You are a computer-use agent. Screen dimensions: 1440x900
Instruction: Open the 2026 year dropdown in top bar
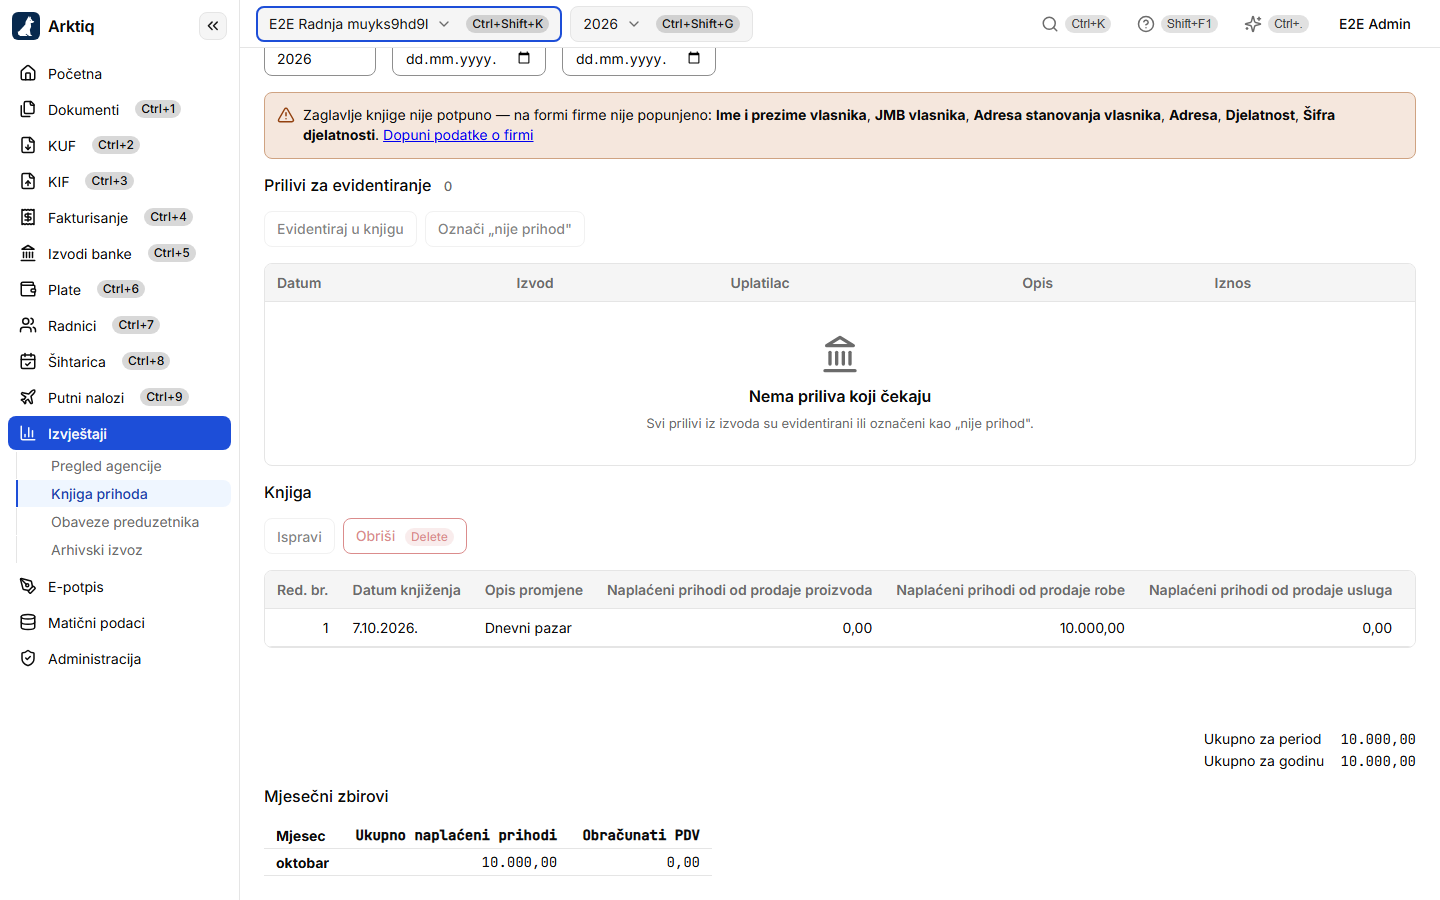(661, 24)
